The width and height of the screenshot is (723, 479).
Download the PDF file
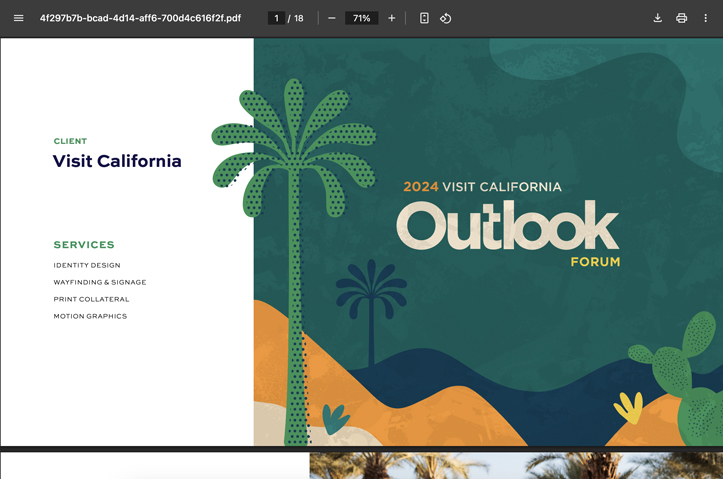coord(658,18)
